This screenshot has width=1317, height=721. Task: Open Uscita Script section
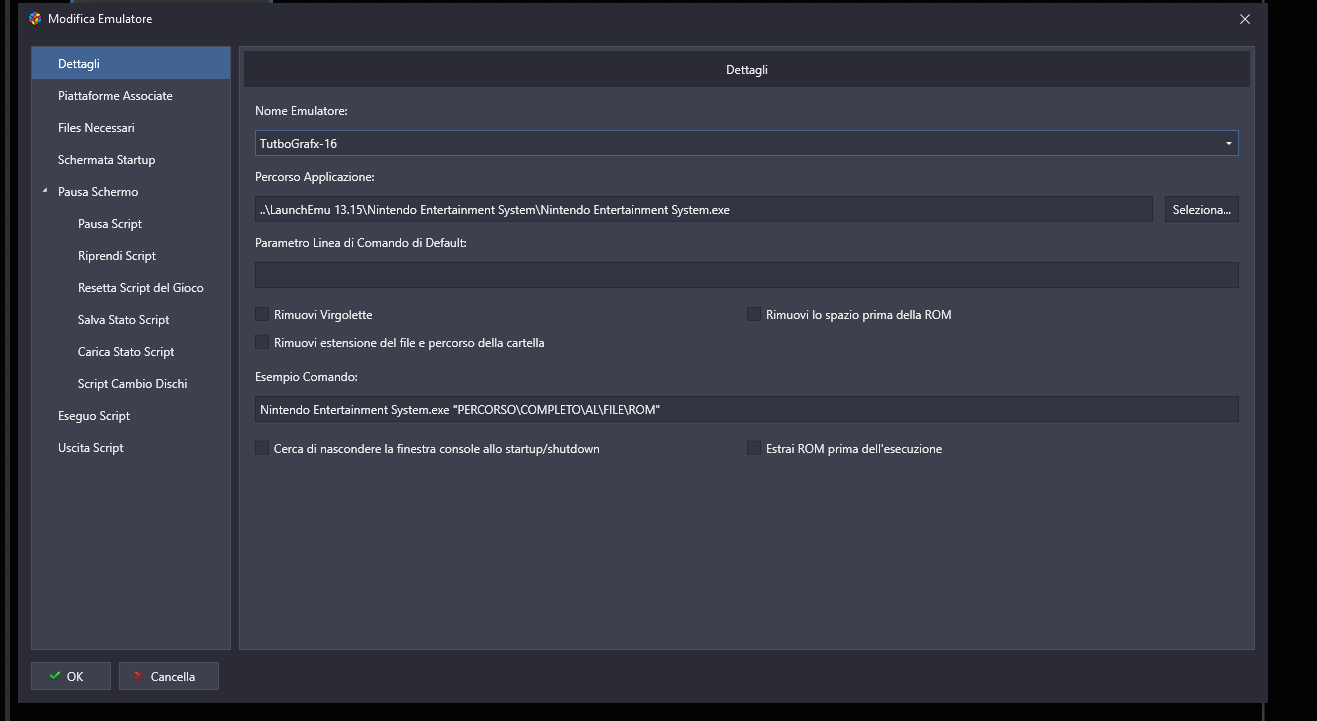coord(131,448)
